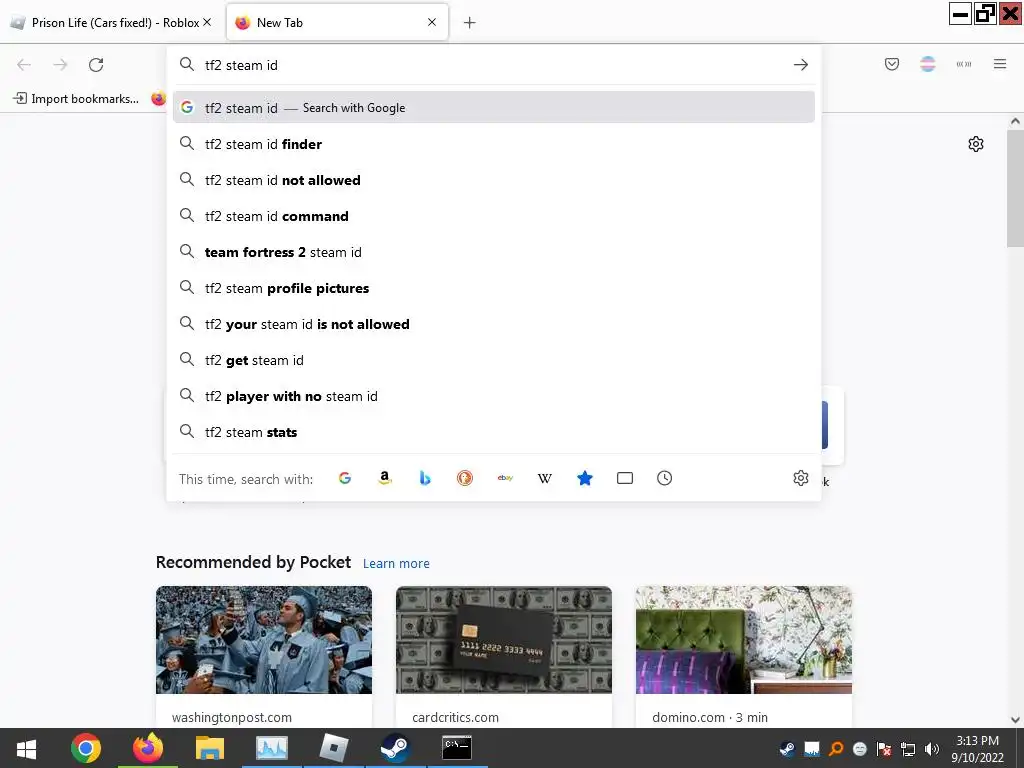Click the page vertical scrollbar thumb
The image size is (1024, 768).
(x=1015, y=189)
